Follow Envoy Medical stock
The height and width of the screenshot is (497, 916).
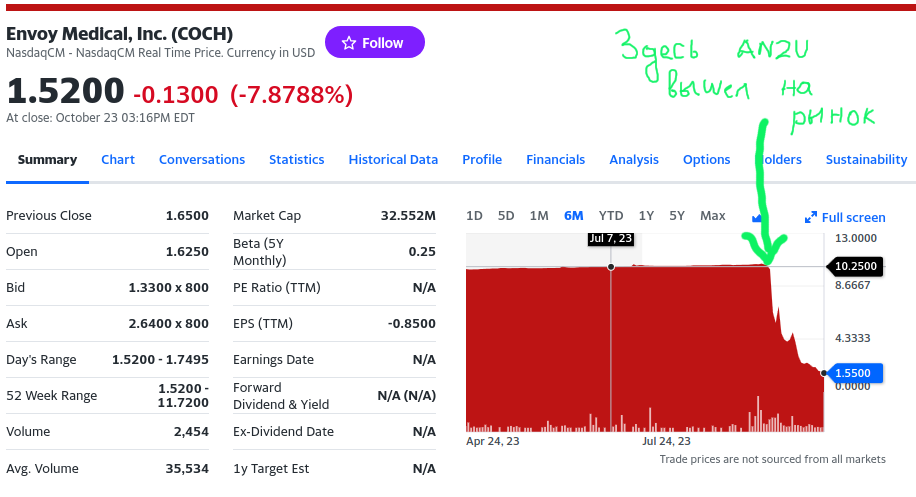[374, 42]
